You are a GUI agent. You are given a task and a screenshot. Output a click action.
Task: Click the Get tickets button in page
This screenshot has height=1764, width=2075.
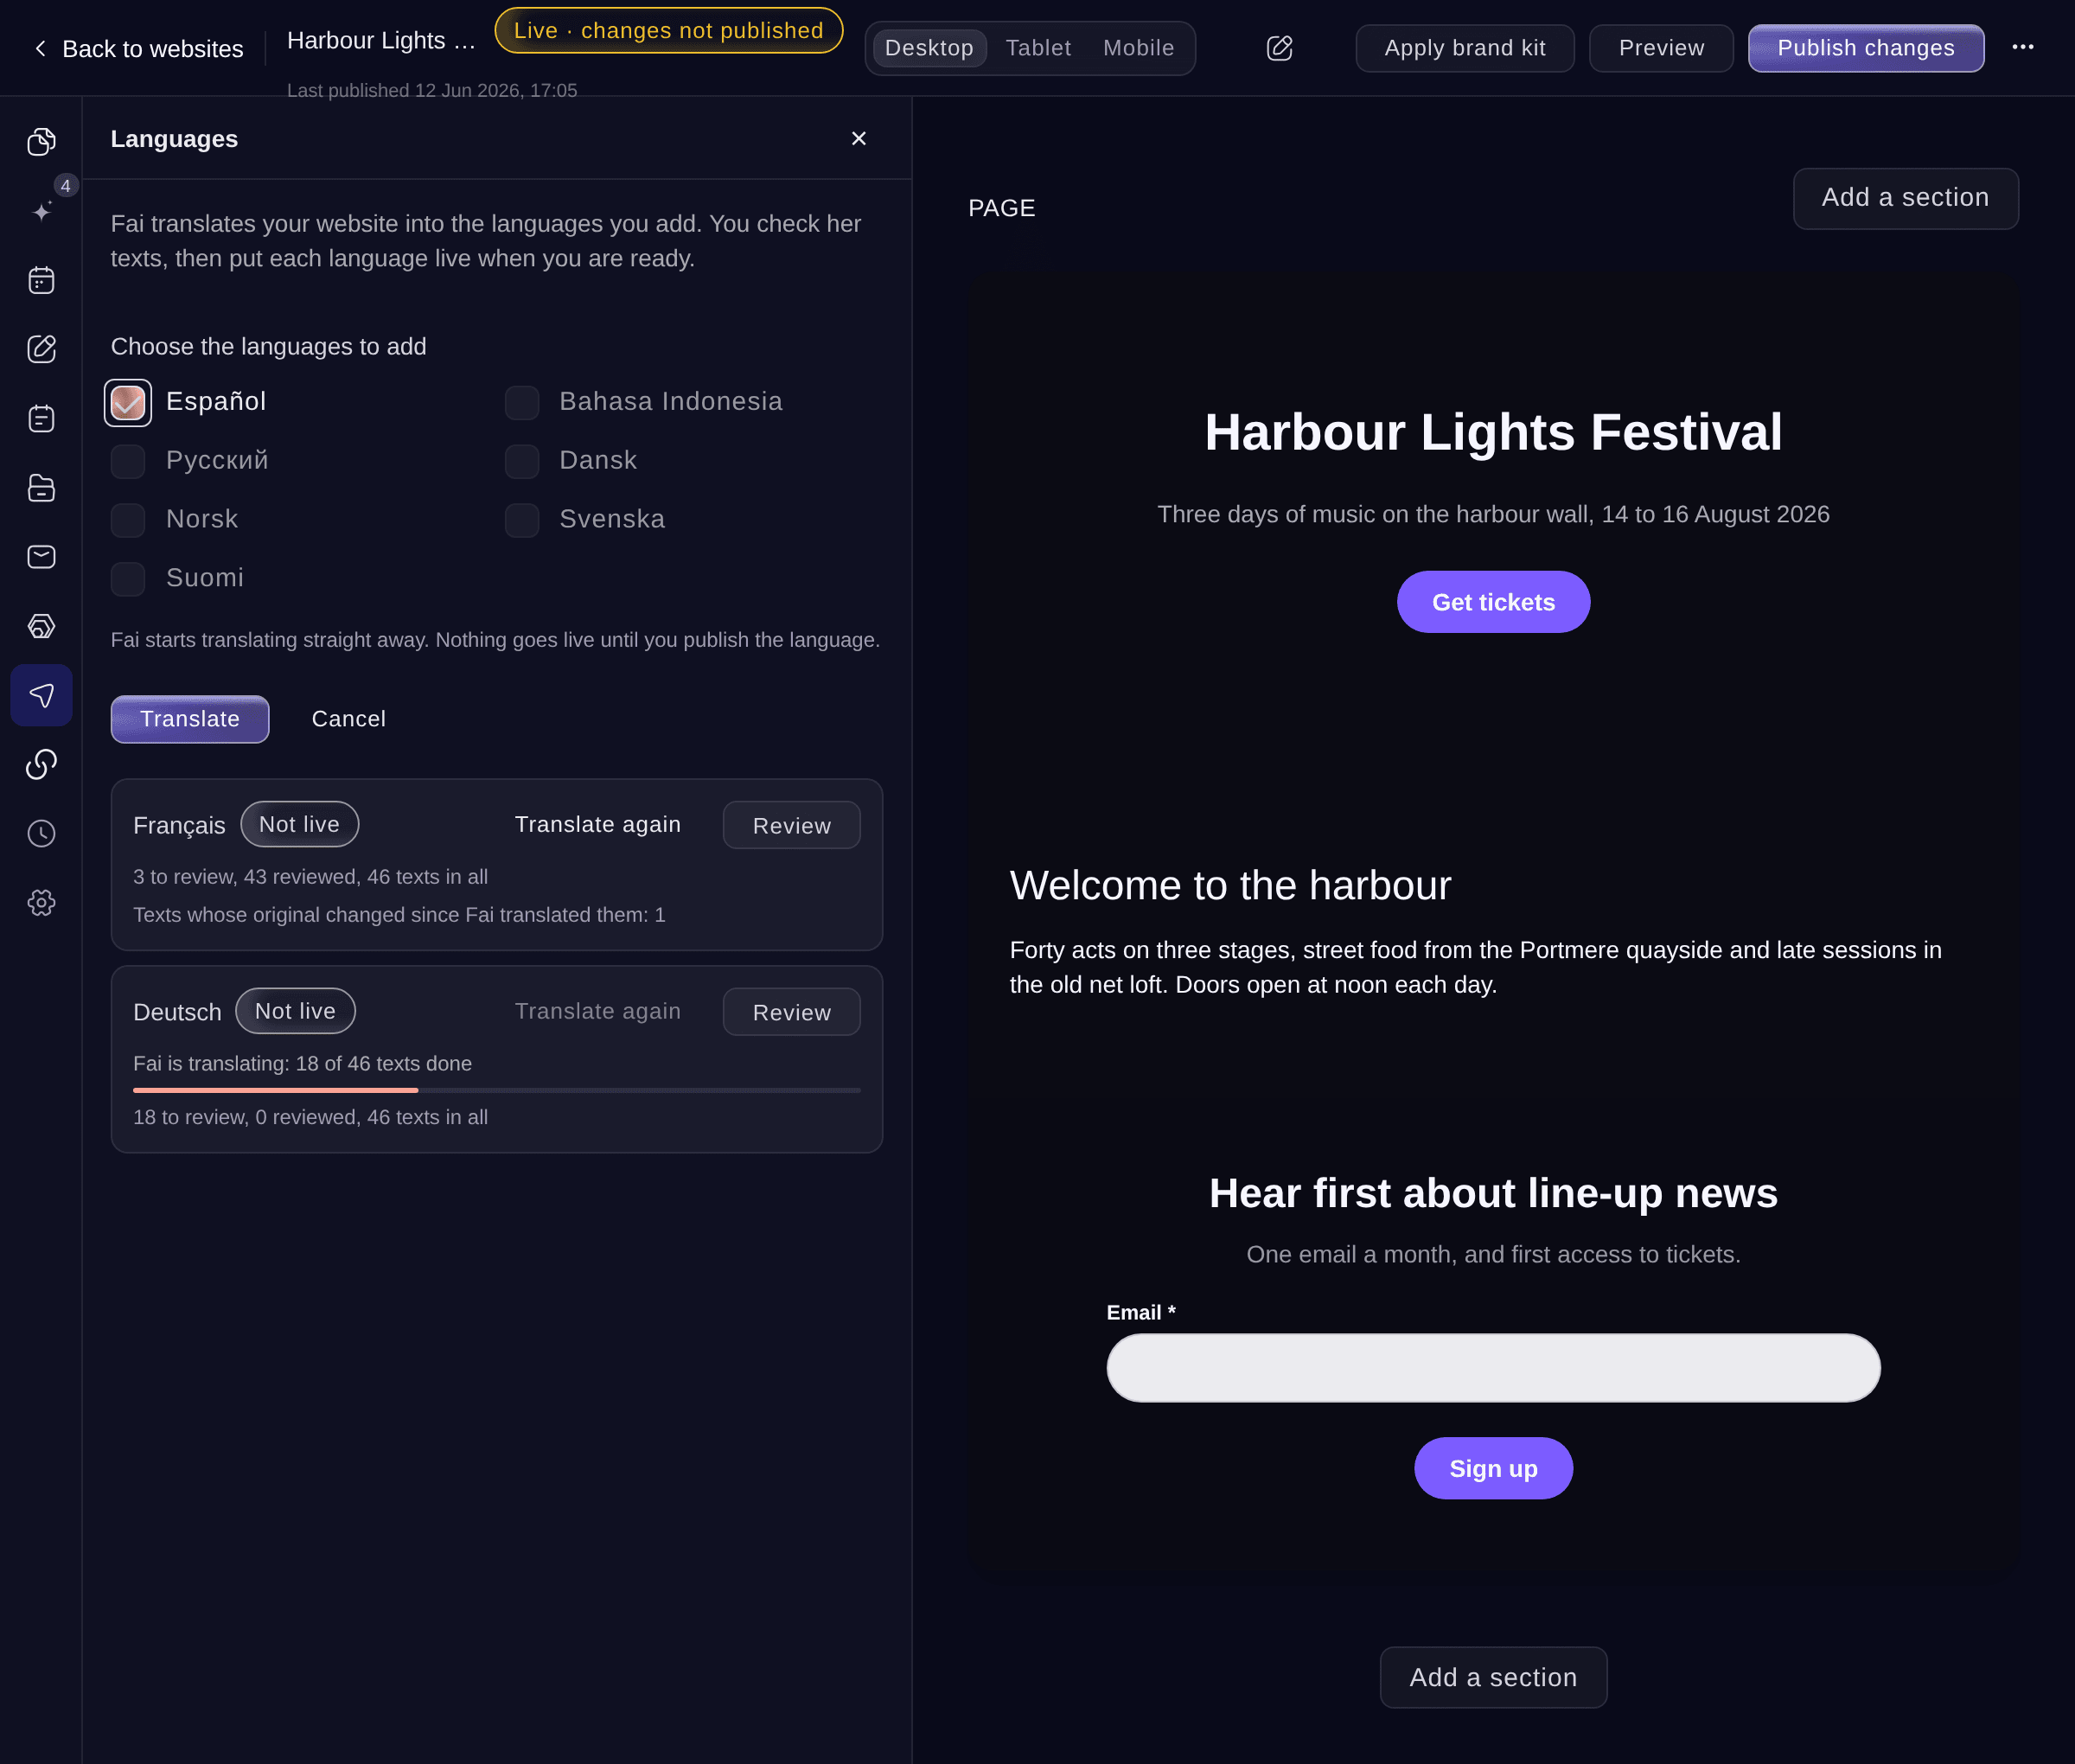(x=1493, y=602)
